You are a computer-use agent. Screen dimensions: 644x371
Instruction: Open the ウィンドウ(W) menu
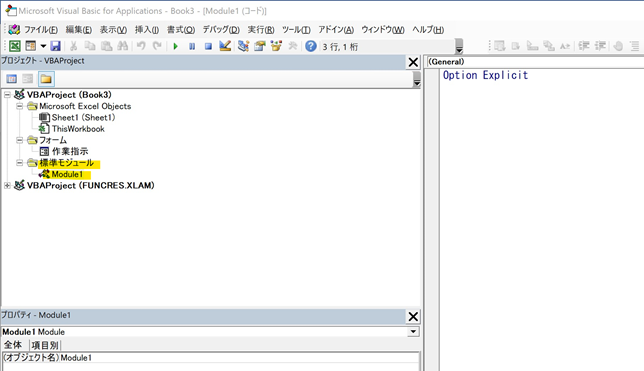[383, 30]
